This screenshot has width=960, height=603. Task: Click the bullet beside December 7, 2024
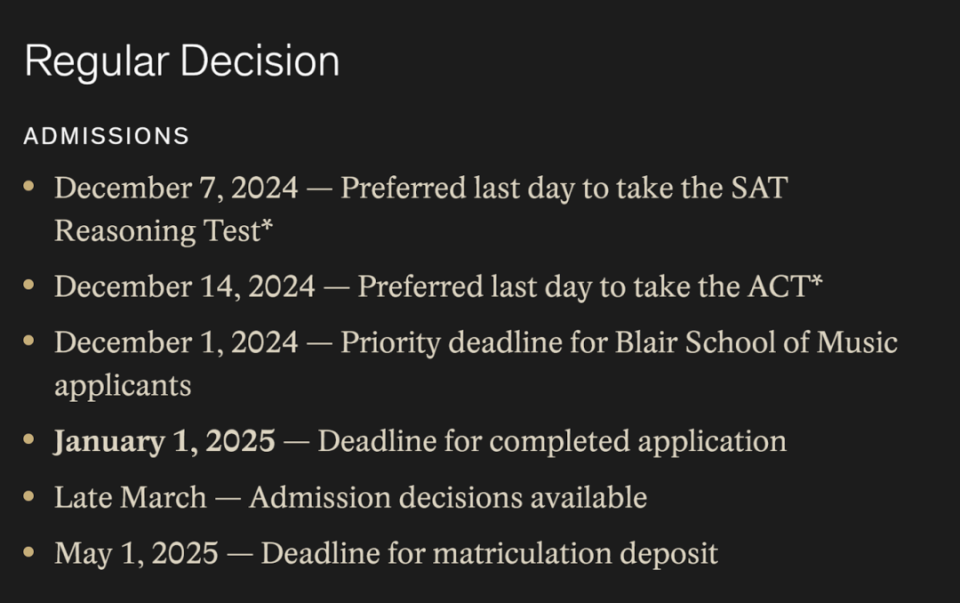point(29,186)
